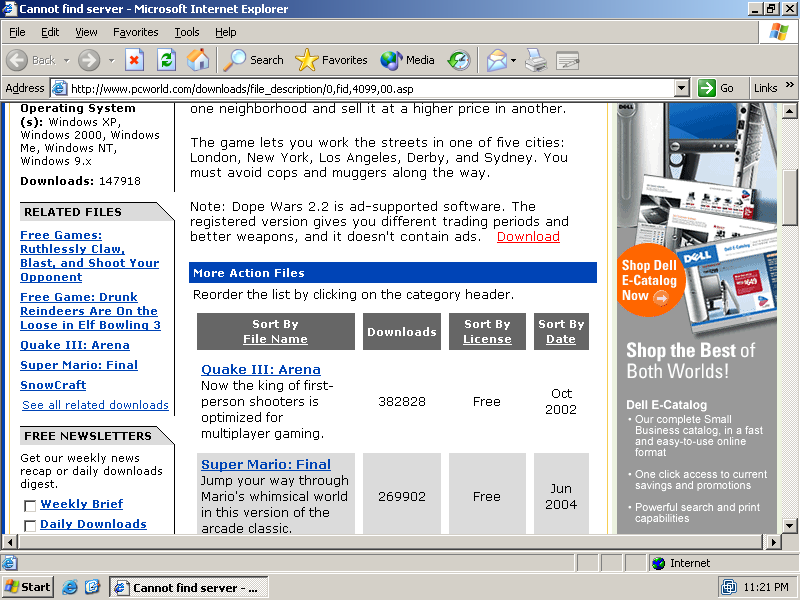Image resolution: width=800 pixels, height=600 pixels.
Task: Click Cannot find server taskbar button
Action: click(189, 588)
